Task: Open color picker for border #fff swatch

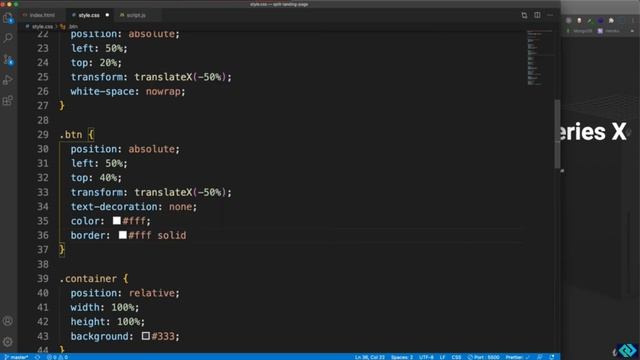Action: (122, 235)
